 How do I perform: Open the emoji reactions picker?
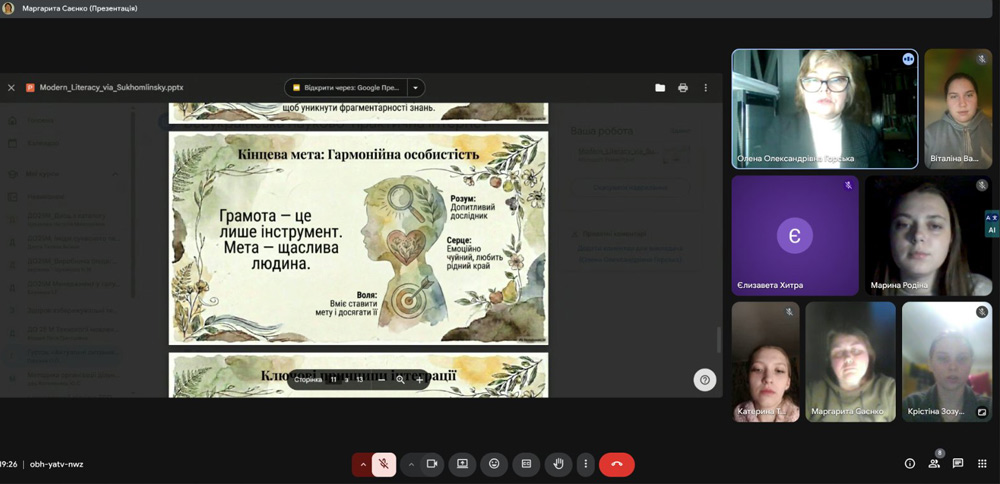(x=494, y=464)
